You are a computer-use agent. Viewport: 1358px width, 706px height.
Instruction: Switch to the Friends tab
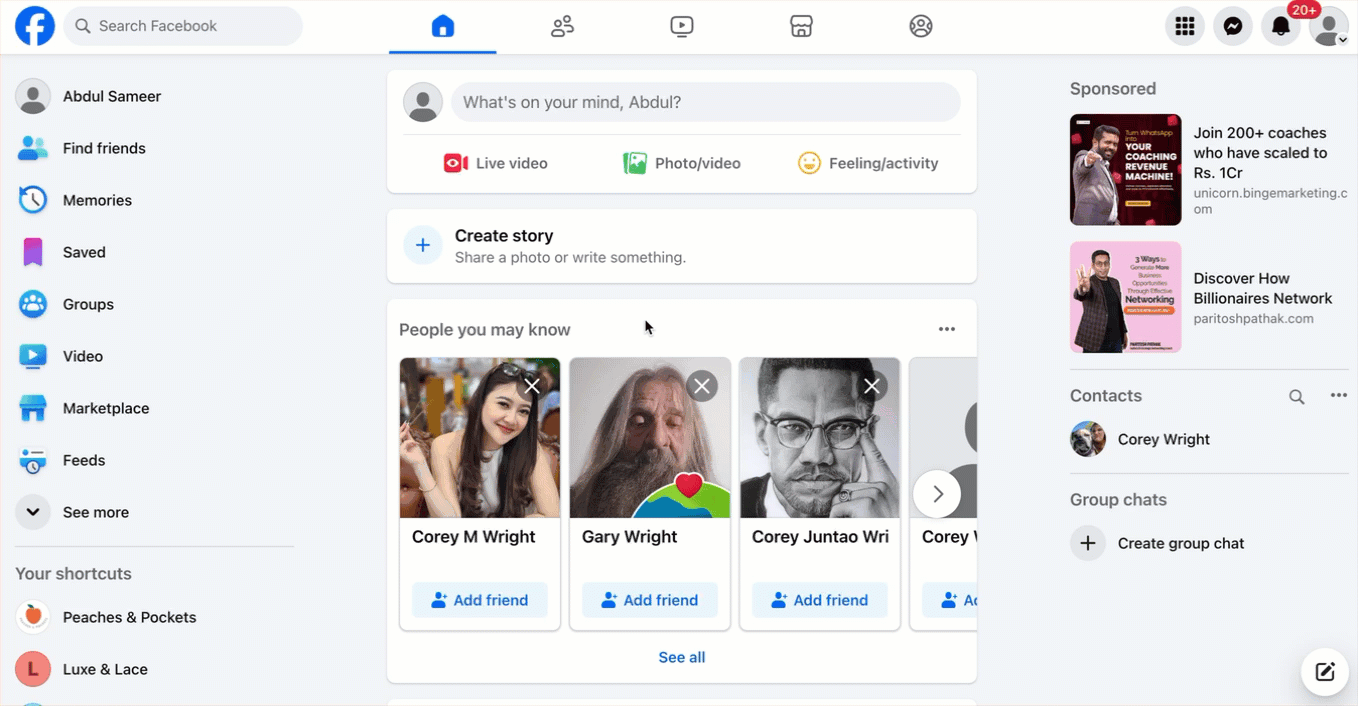[x=562, y=27]
